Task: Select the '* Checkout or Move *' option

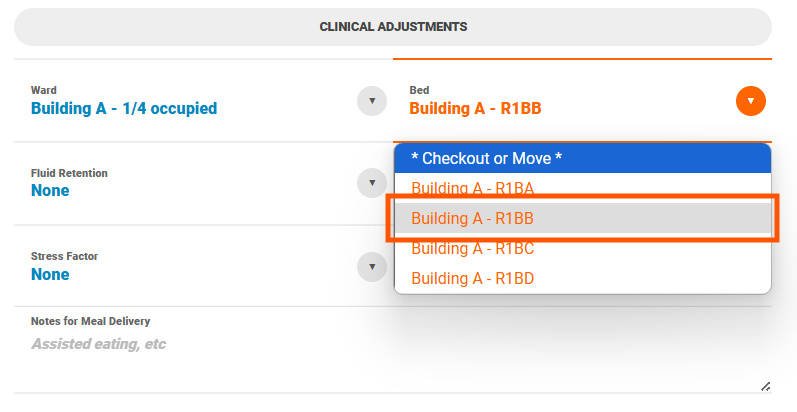Action: 583,159
